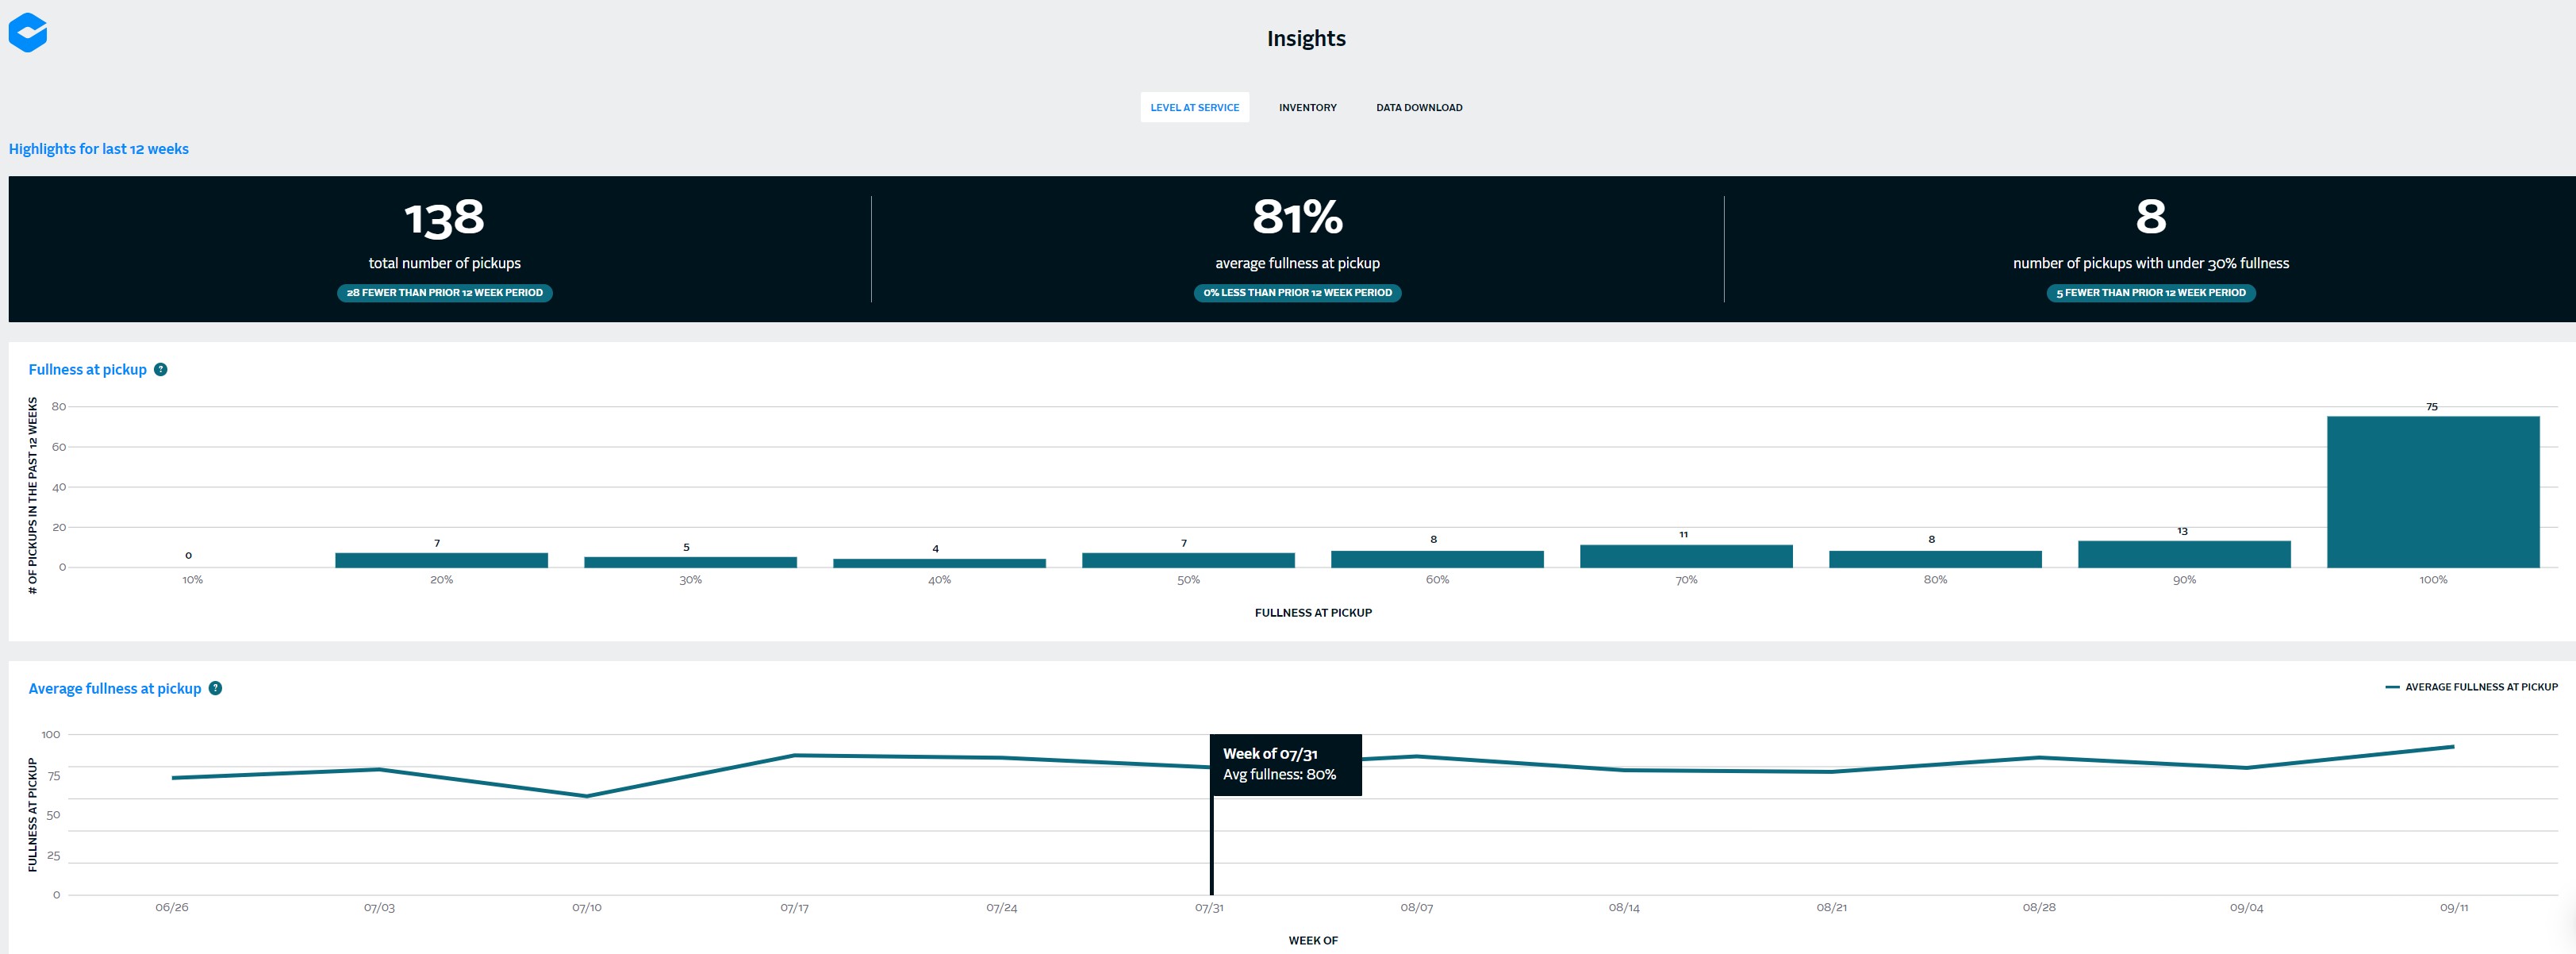Open Fullness at pickup help icon
Viewport: 2576px width, 954px height.
161,369
